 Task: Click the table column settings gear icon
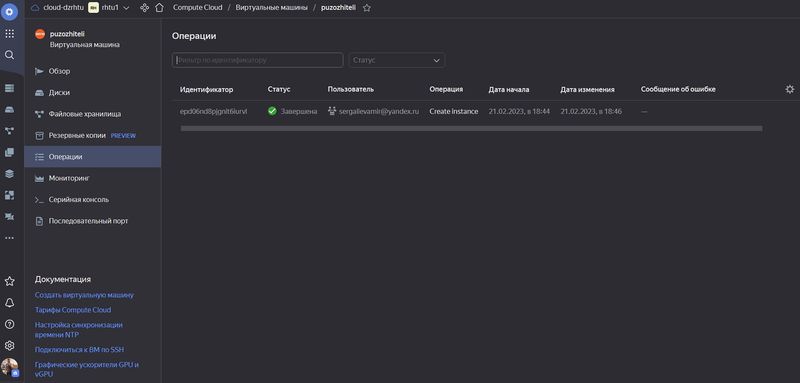[x=790, y=89]
